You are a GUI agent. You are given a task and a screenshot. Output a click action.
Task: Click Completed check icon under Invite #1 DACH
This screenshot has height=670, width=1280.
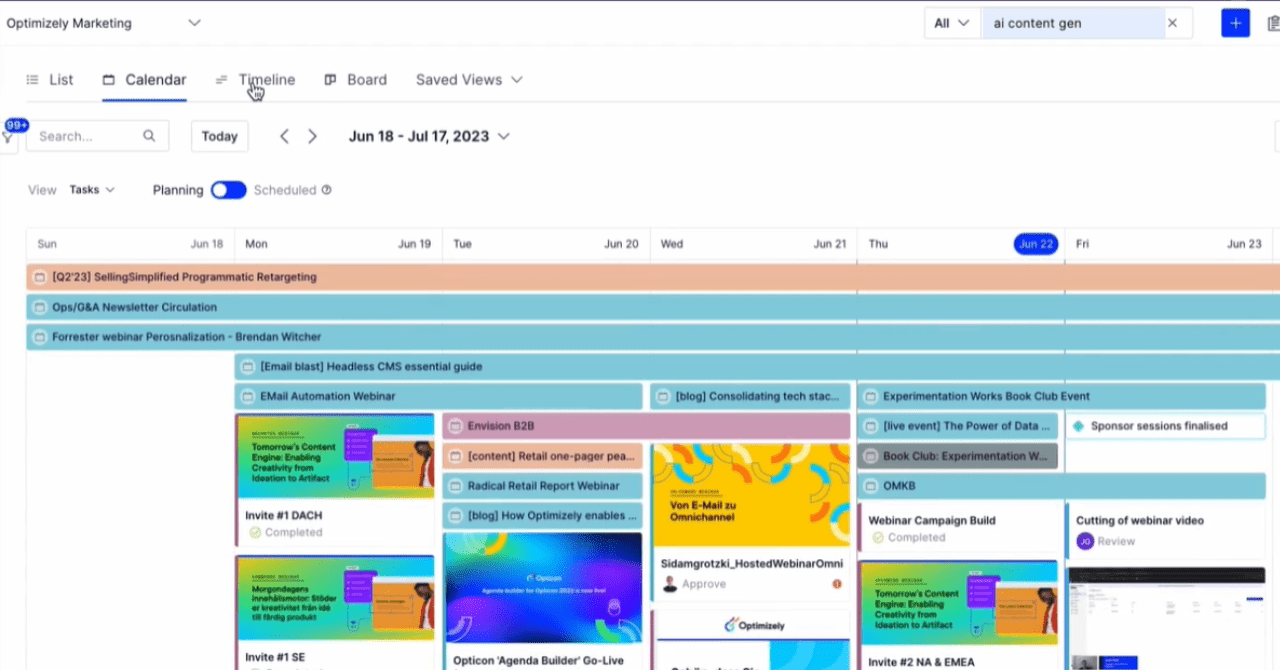pos(255,533)
